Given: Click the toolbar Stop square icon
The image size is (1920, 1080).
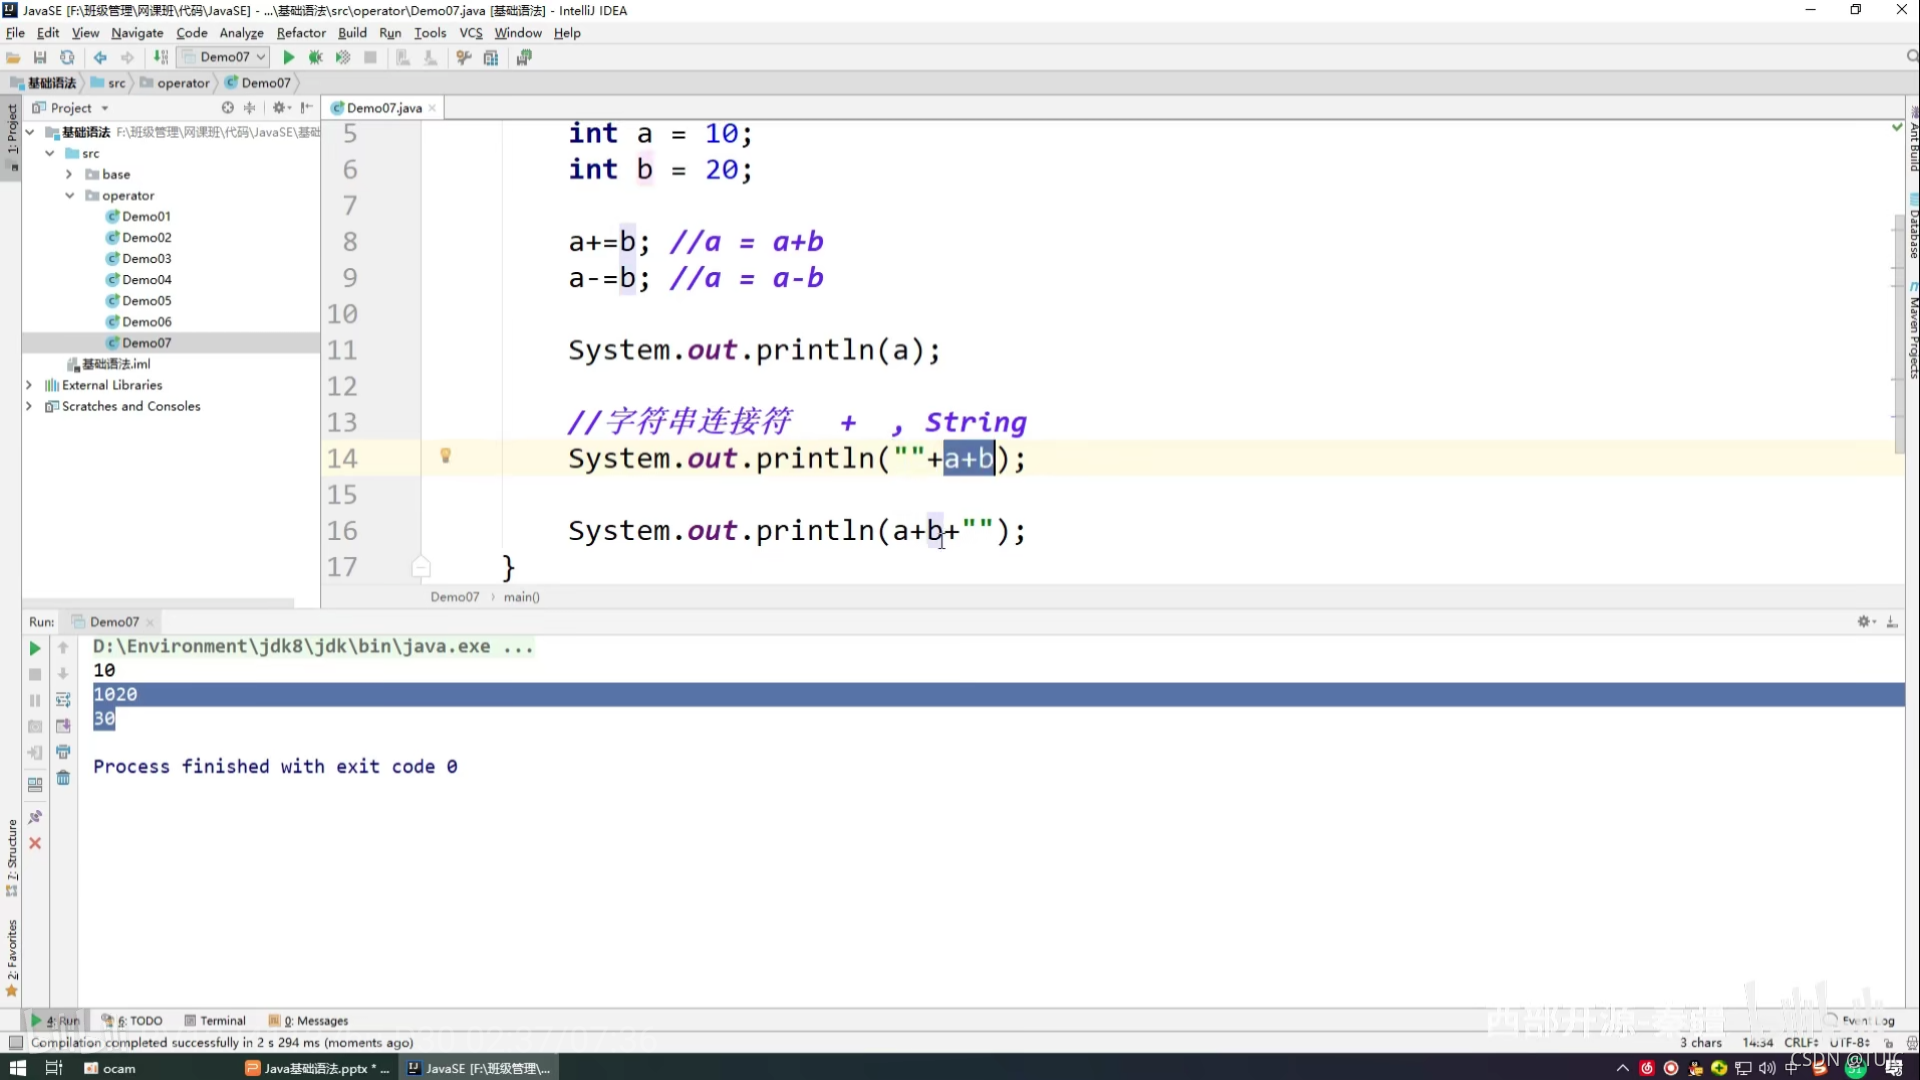Looking at the screenshot, I should point(371,58).
